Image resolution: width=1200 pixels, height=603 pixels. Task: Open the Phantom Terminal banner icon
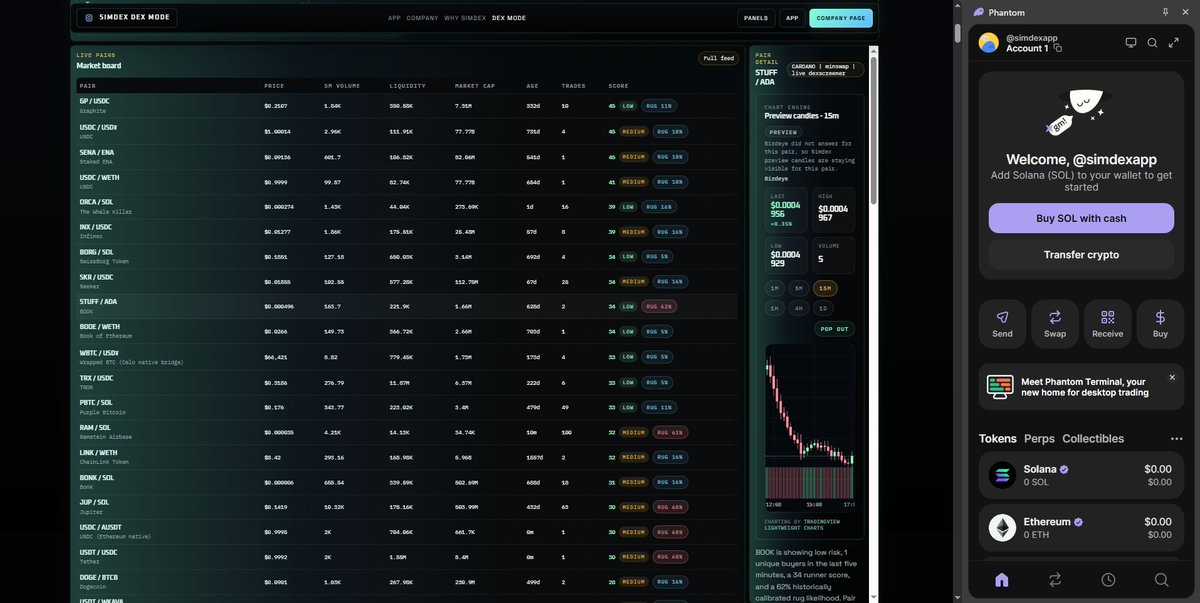1000,387
